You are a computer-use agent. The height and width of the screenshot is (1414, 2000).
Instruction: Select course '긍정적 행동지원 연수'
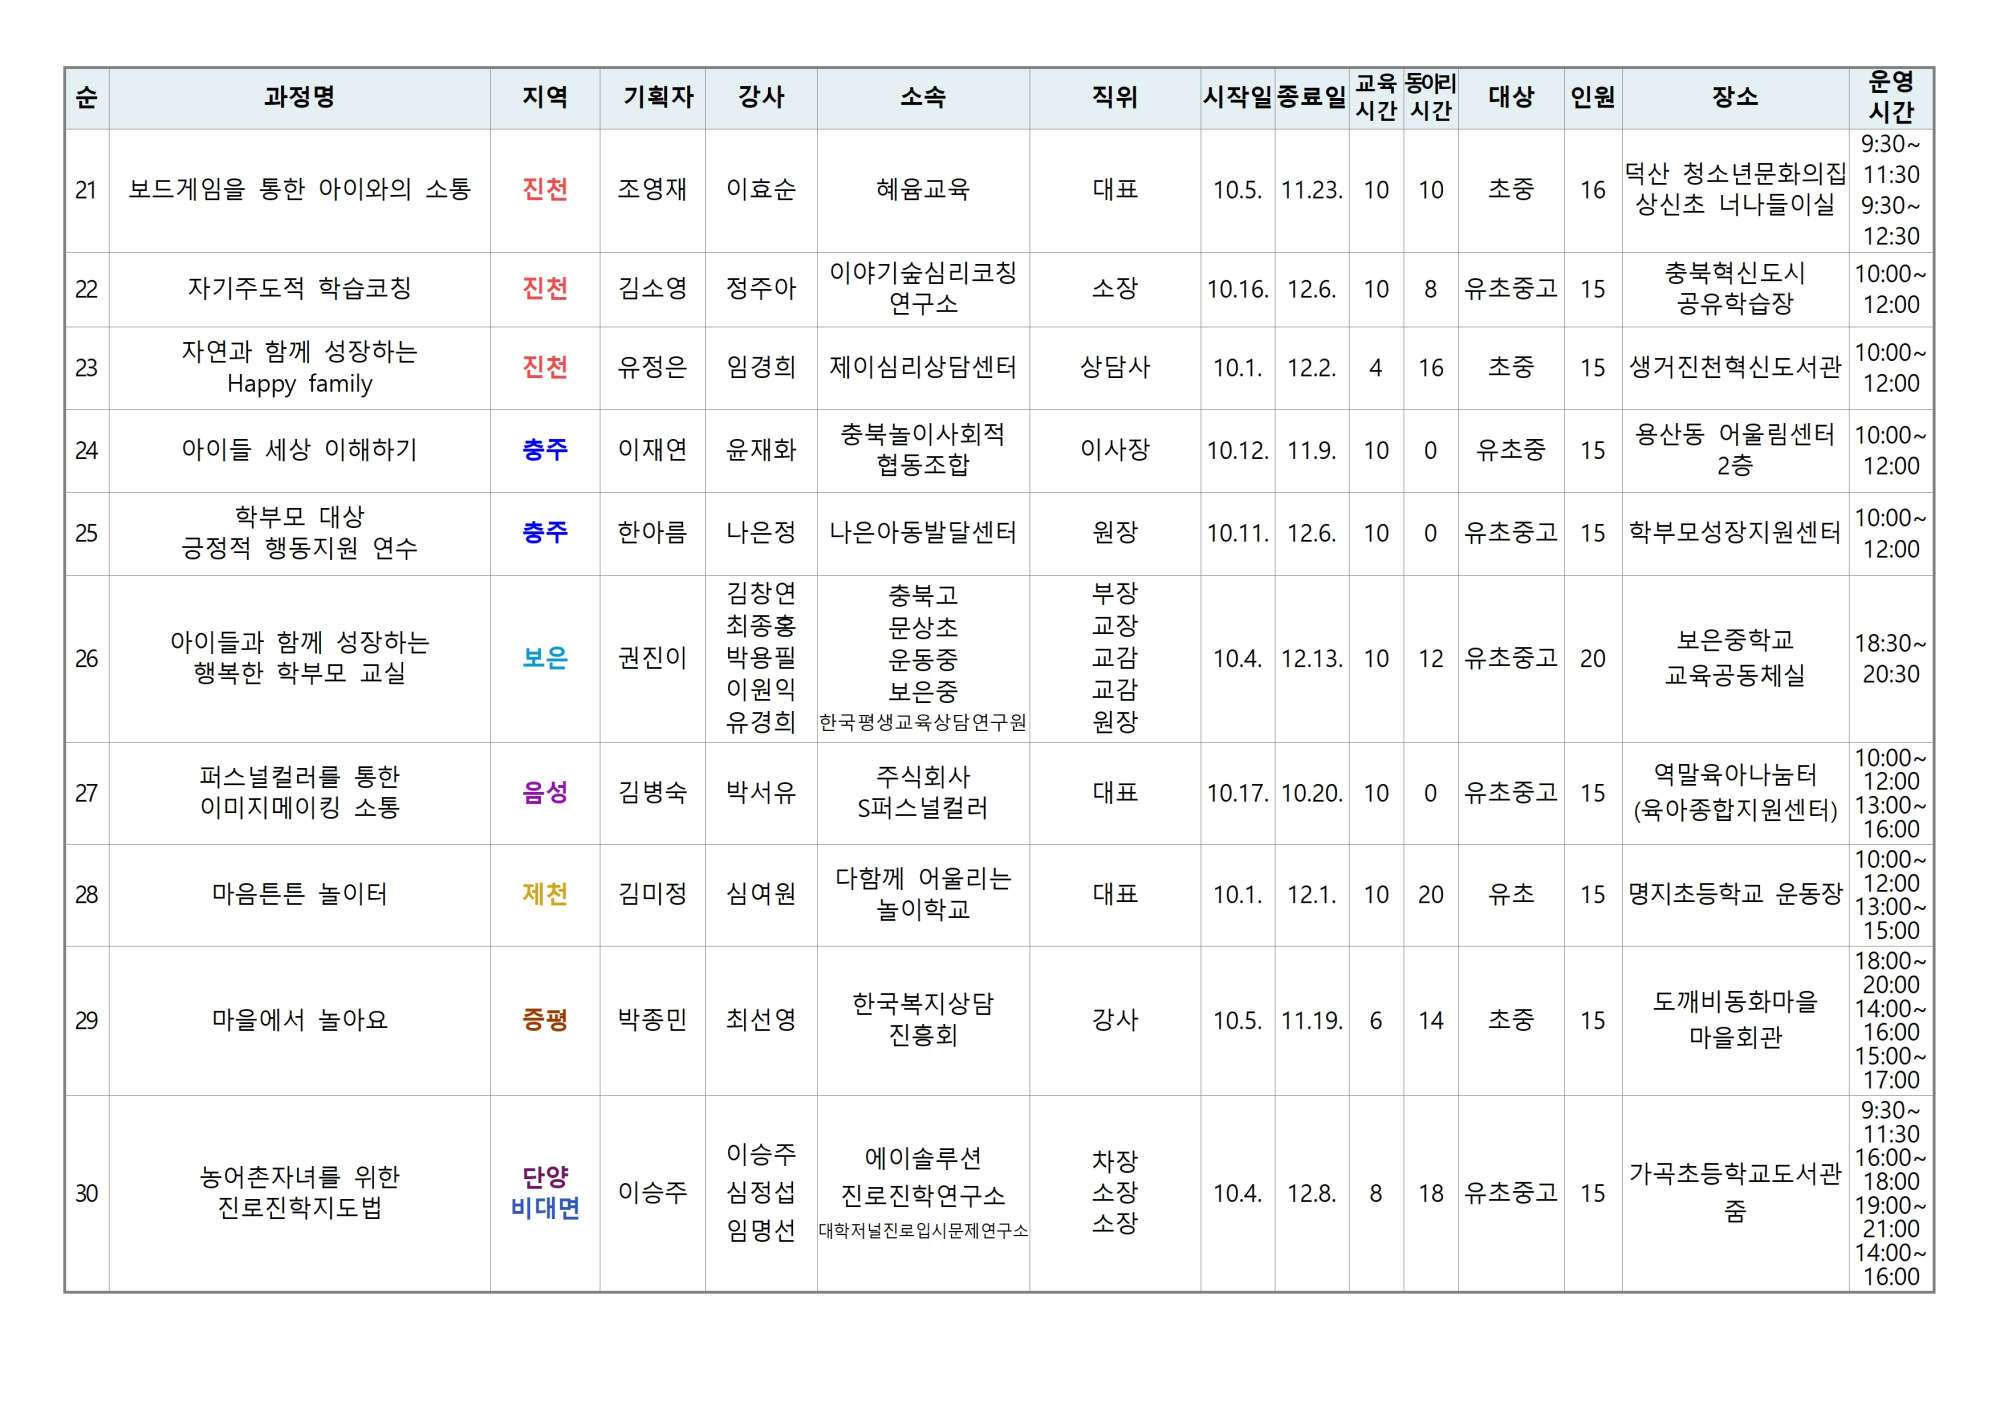[299, 548]
